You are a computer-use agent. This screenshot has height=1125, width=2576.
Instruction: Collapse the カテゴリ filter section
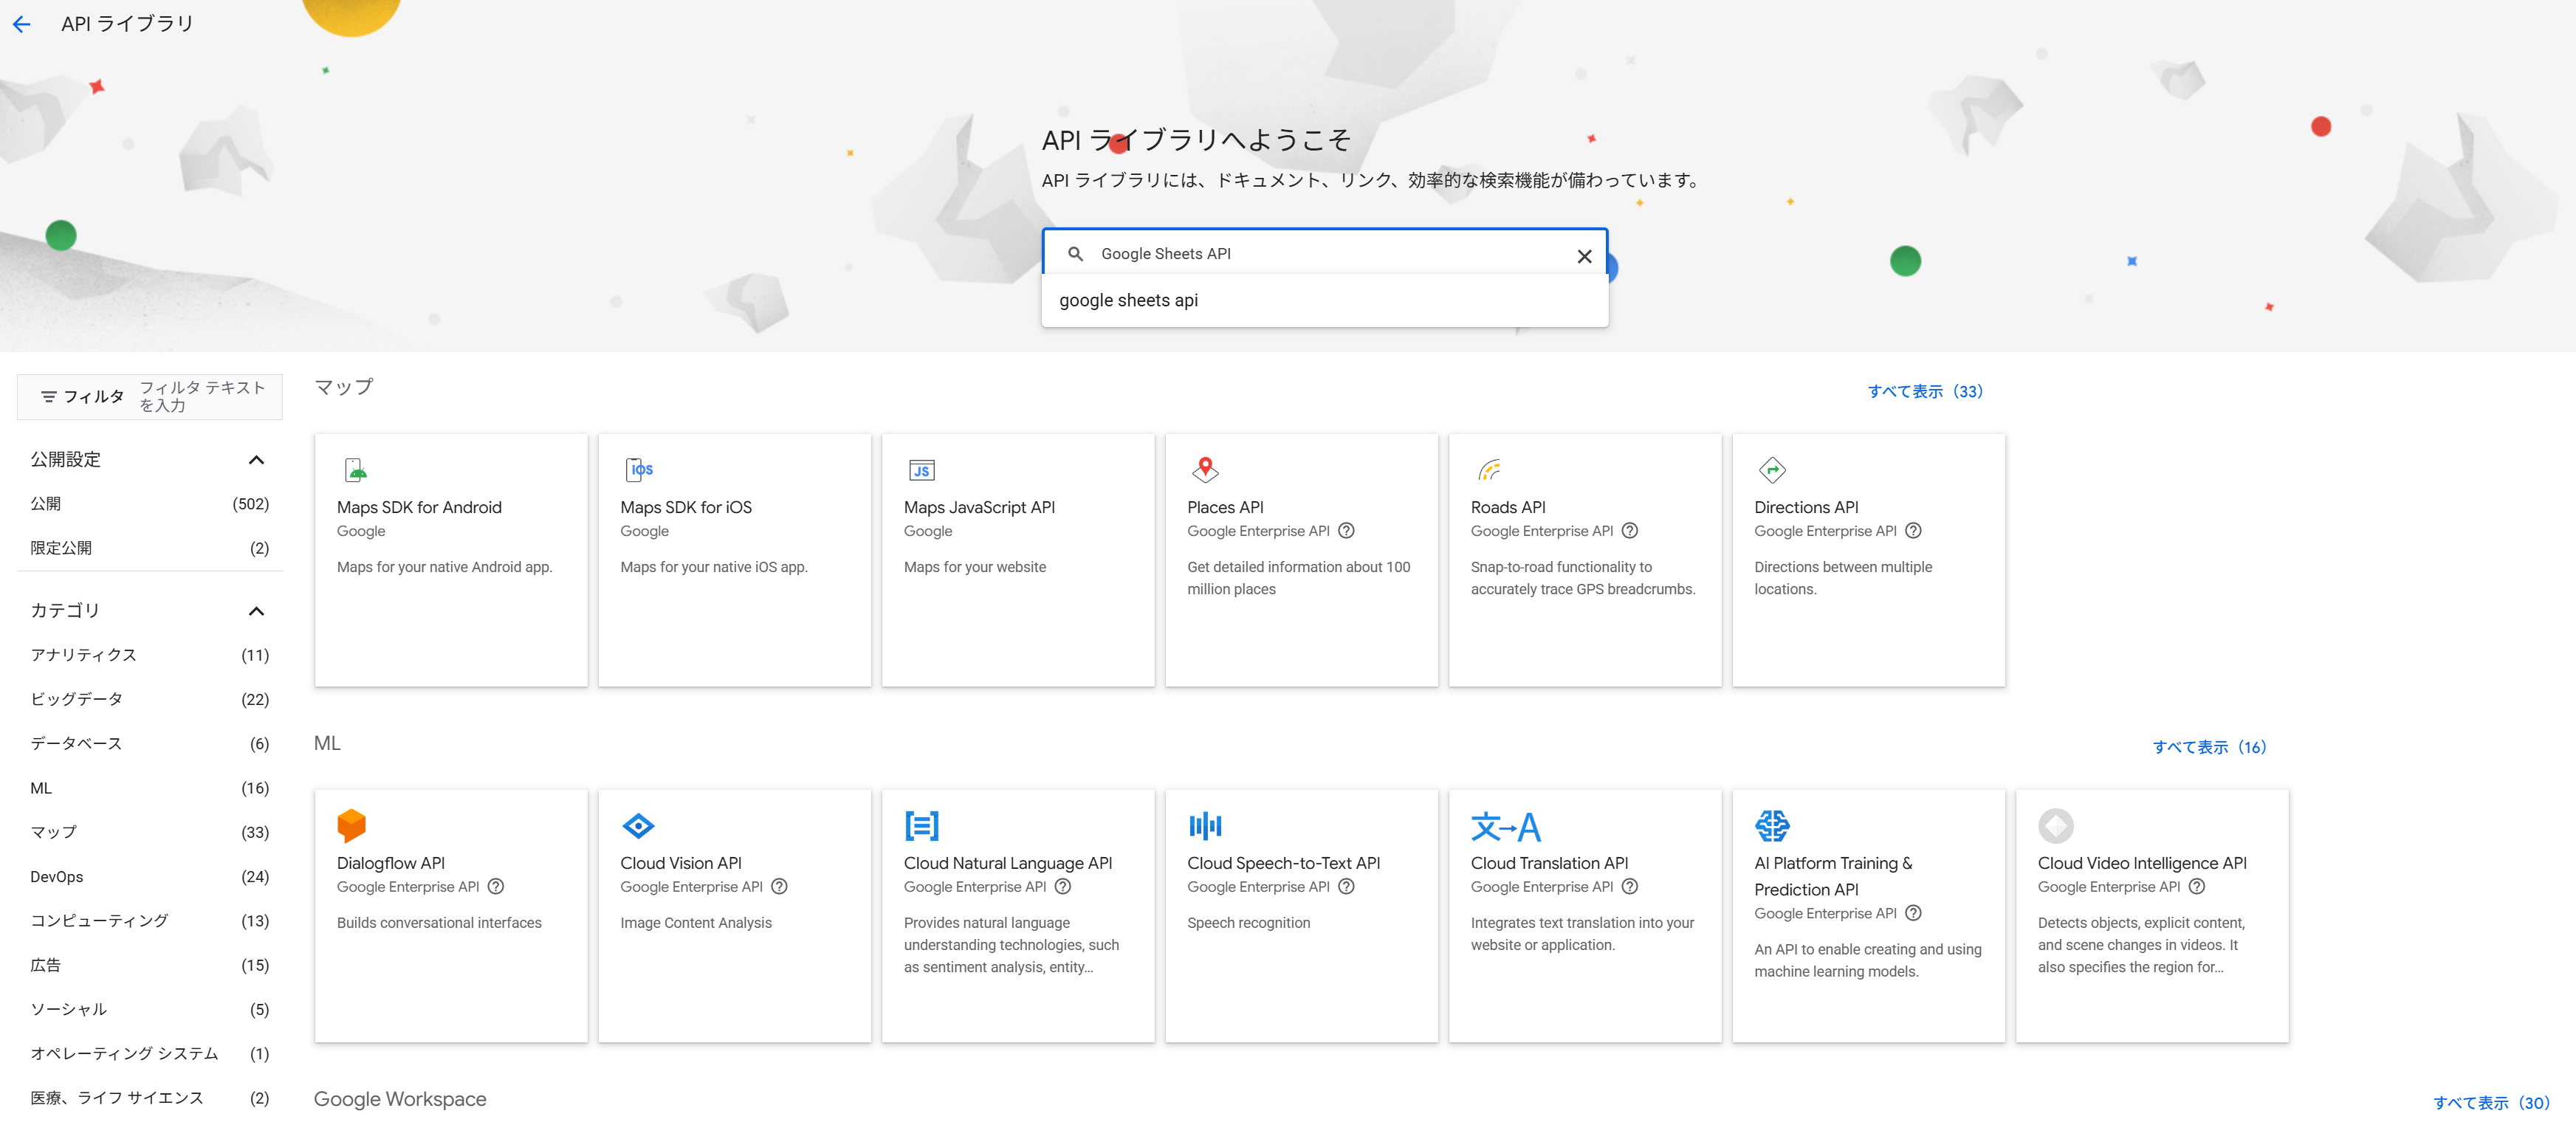click(x=256, y=611)
